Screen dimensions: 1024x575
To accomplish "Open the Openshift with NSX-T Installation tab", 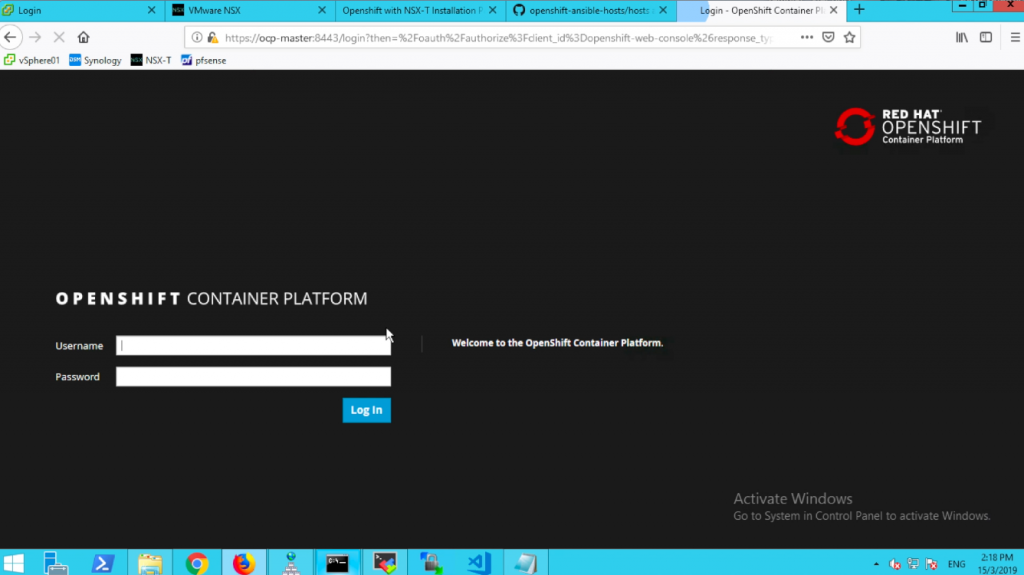I will click(418, 10).
